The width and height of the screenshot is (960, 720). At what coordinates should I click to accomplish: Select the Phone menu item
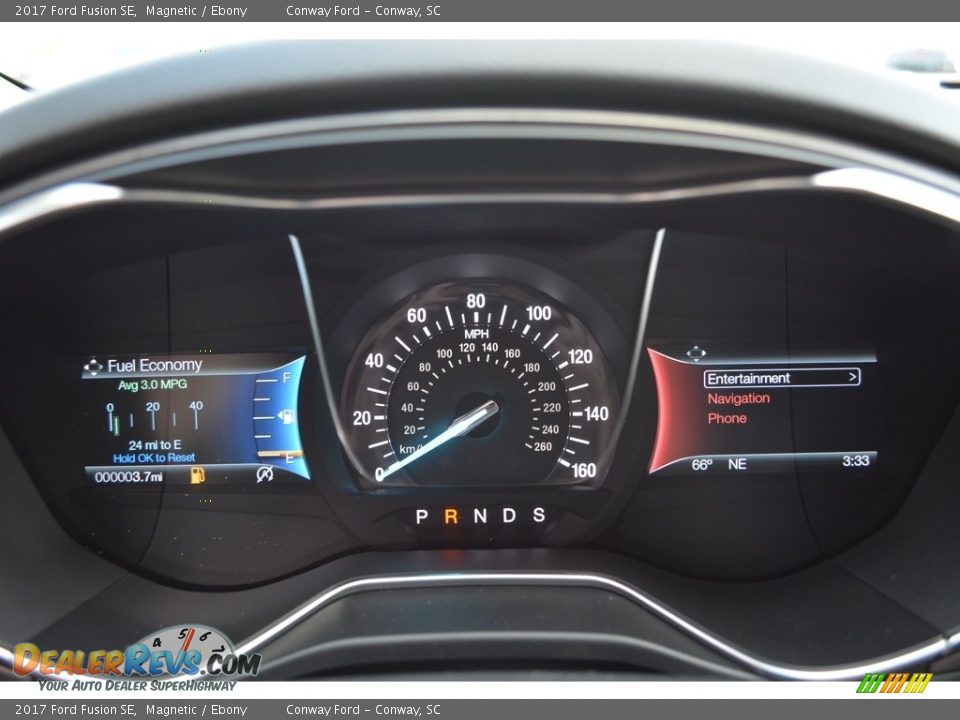pos(727,417)
